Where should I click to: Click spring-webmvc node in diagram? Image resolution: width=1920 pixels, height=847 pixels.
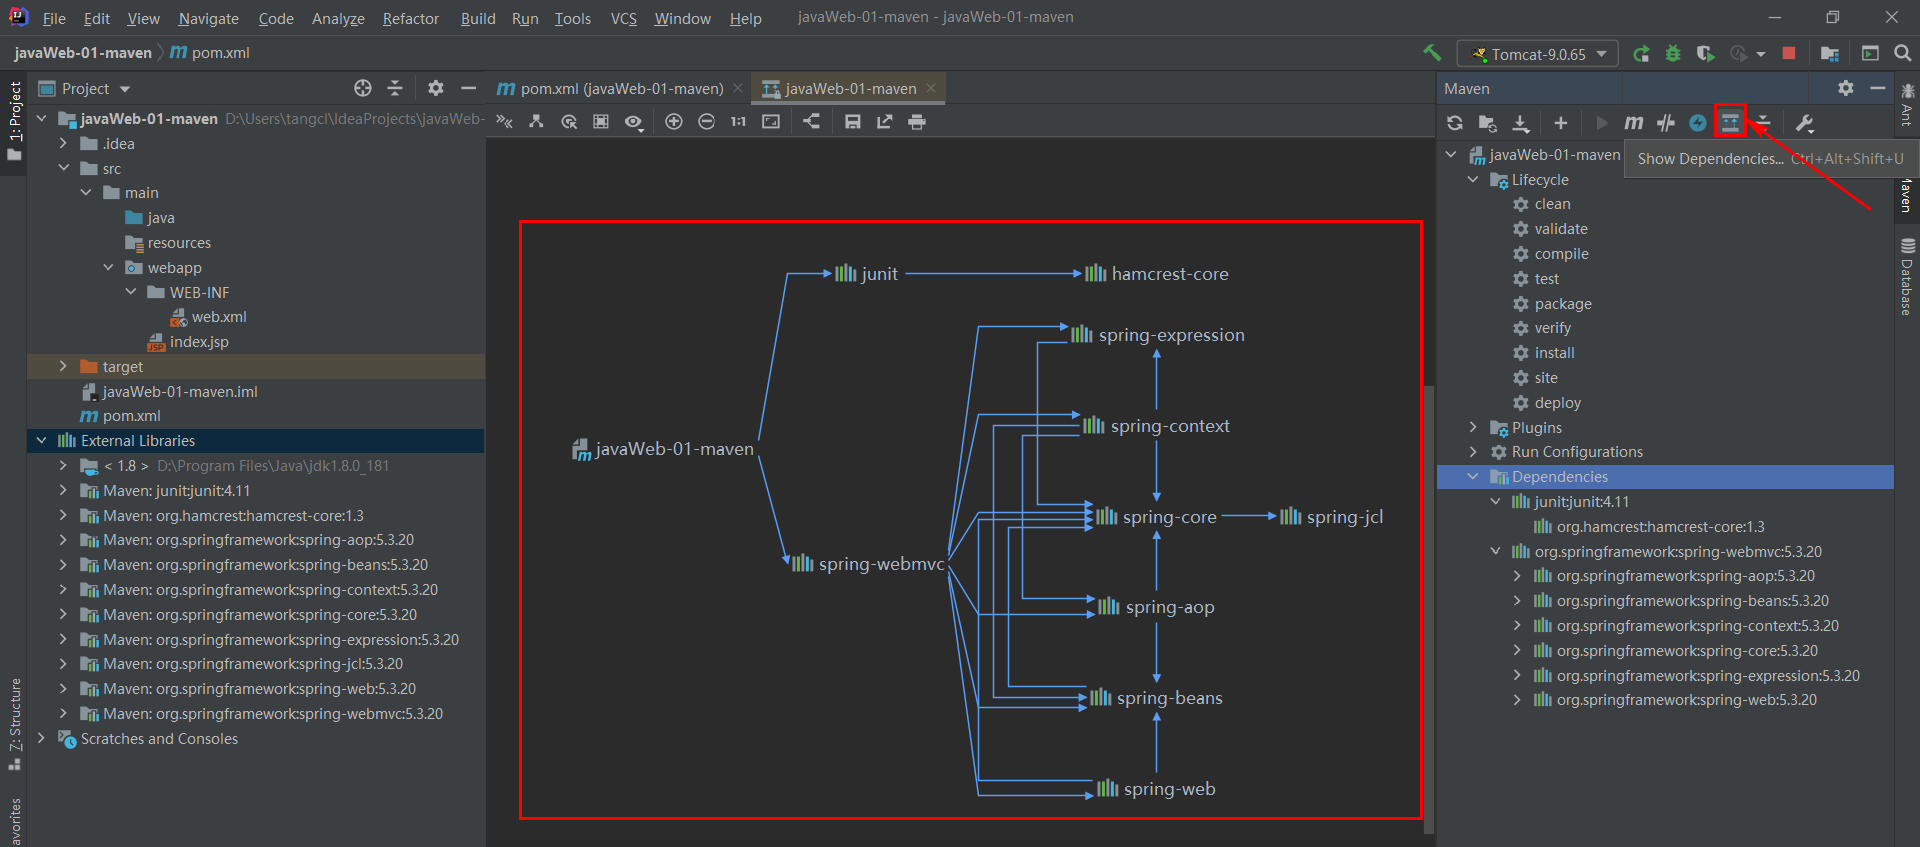point(868,564)
